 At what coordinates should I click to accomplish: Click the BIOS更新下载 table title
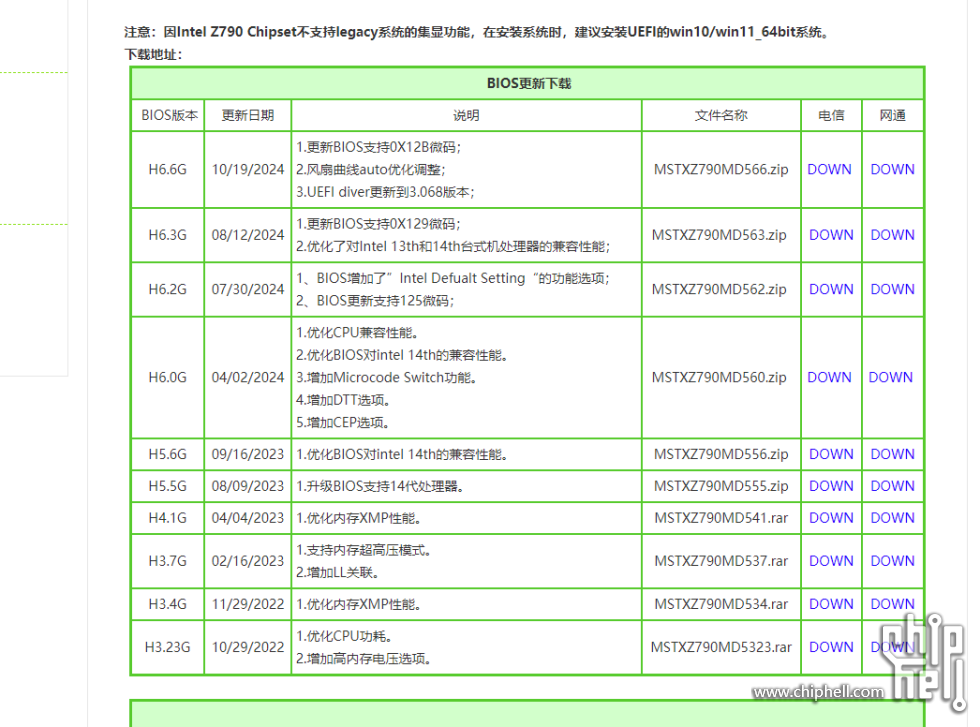point(528,84)
